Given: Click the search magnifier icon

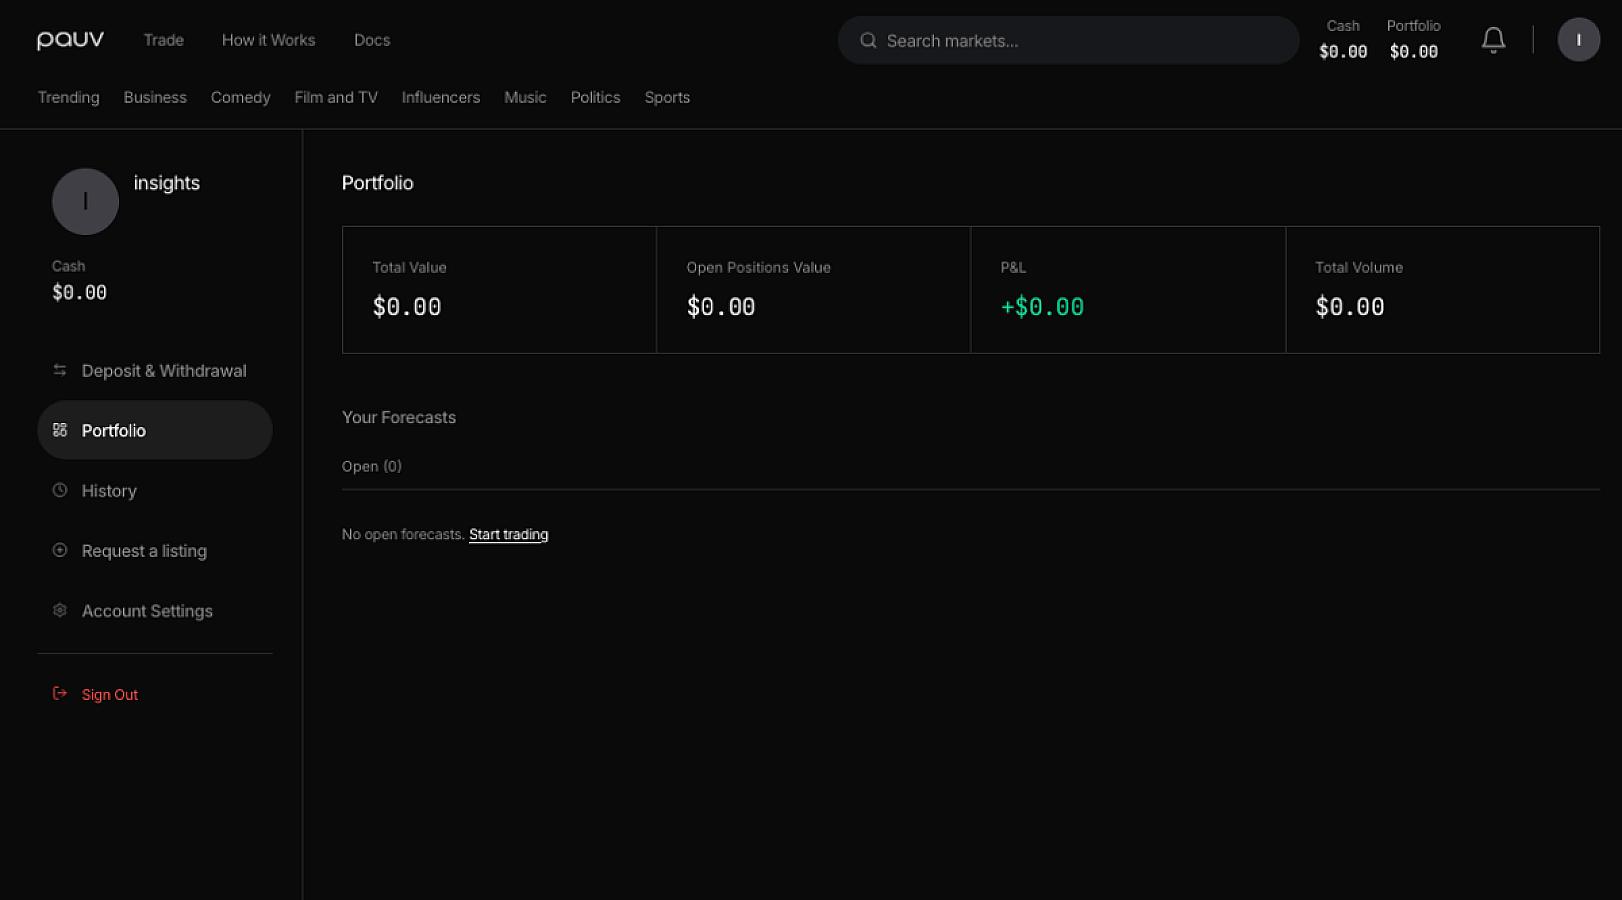Looking at the screenshot, I should (868, 41).
